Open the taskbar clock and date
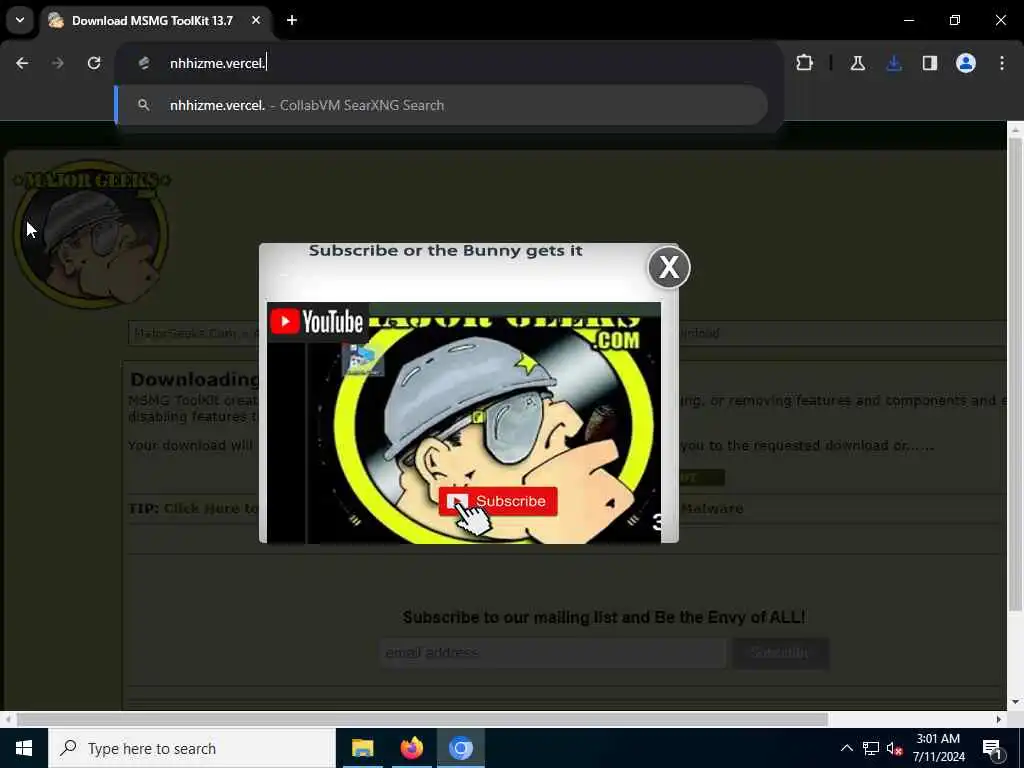 (938, 748)
